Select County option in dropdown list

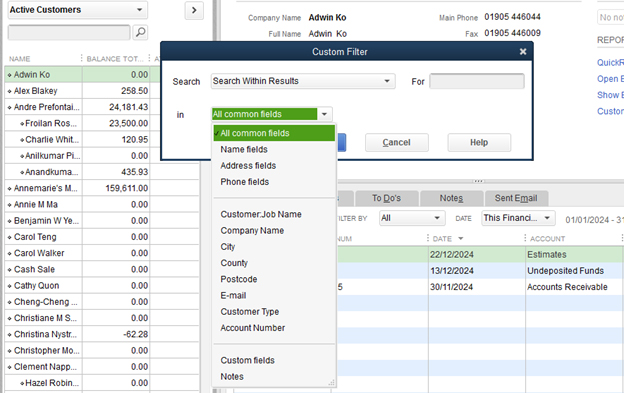(x=234, y=263)
